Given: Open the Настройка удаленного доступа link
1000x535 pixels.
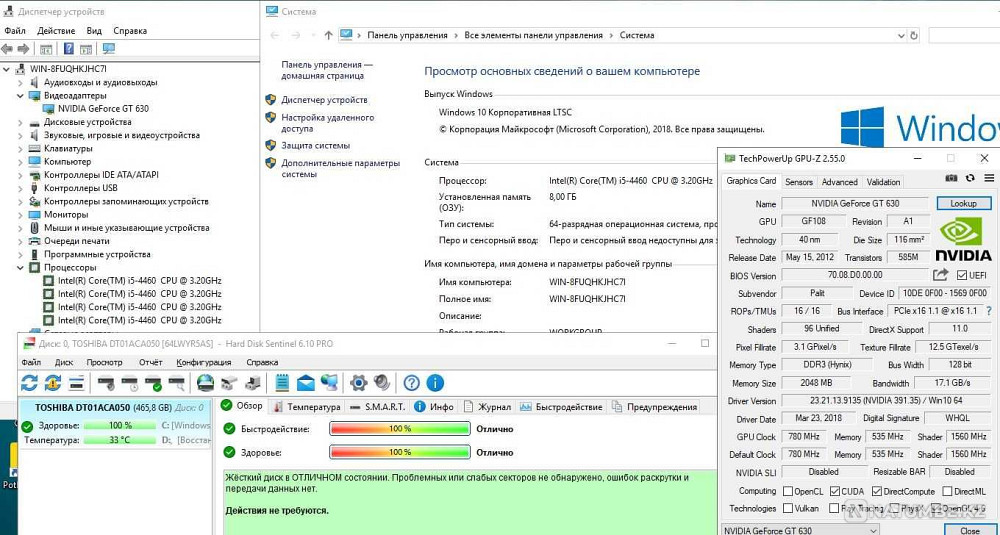Looking at the screenshot, I should click(328, 123).
